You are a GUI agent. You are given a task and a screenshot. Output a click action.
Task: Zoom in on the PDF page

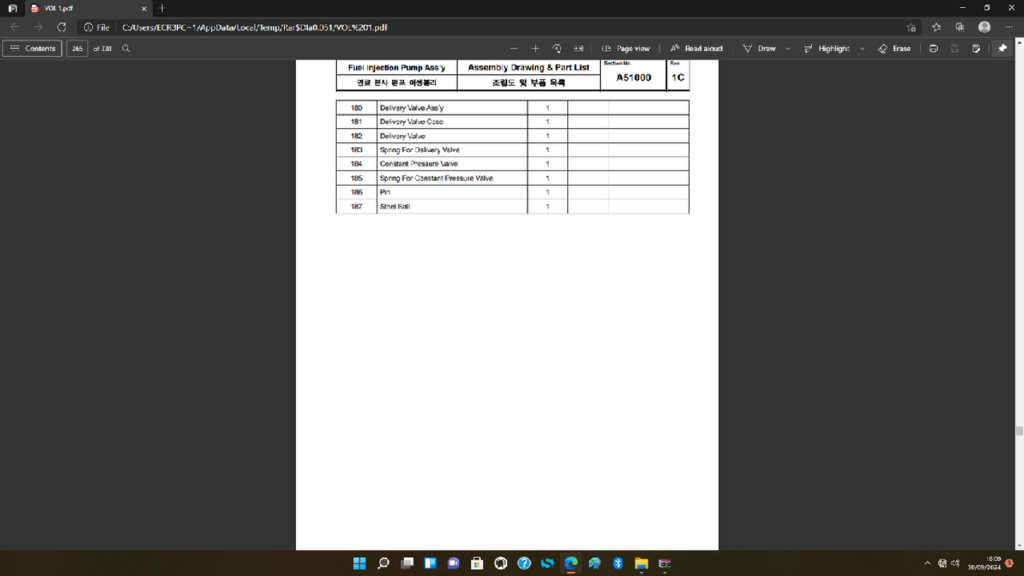[535, 48]
